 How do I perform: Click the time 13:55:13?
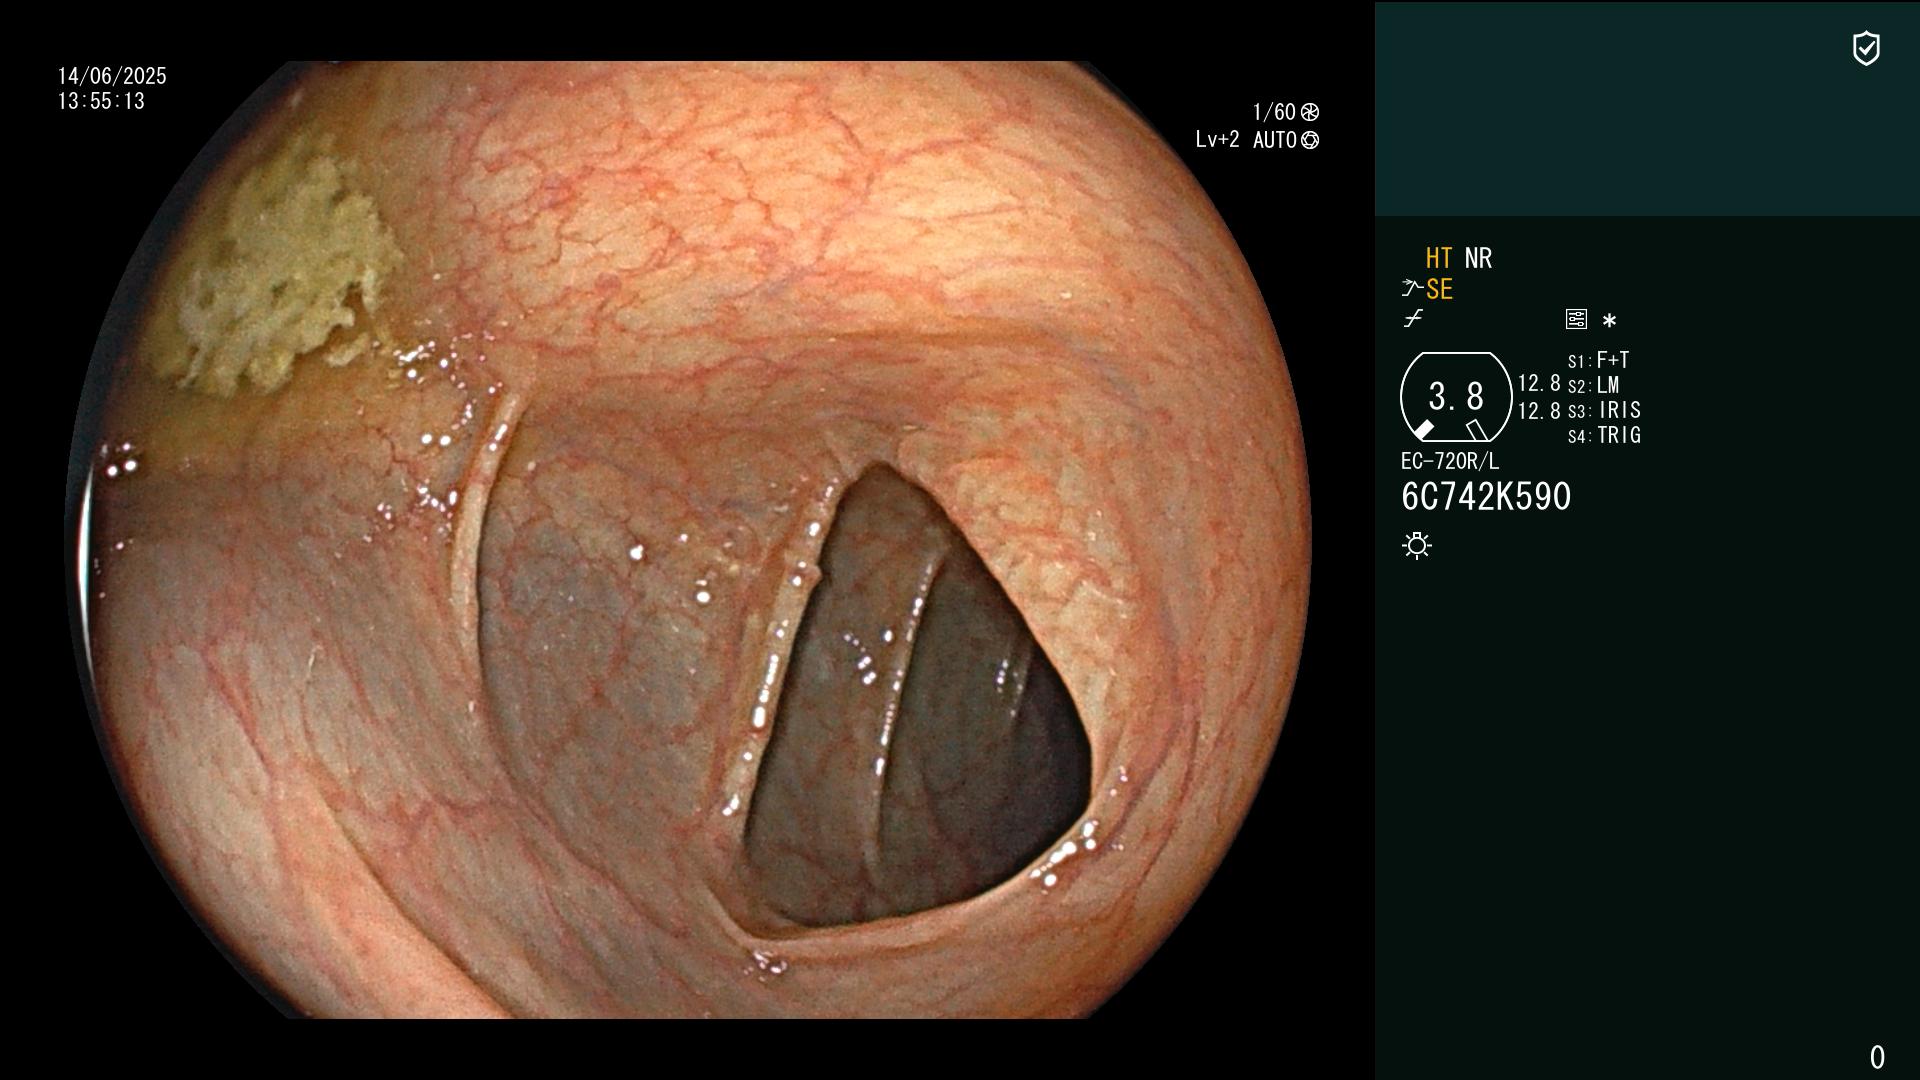101,101
